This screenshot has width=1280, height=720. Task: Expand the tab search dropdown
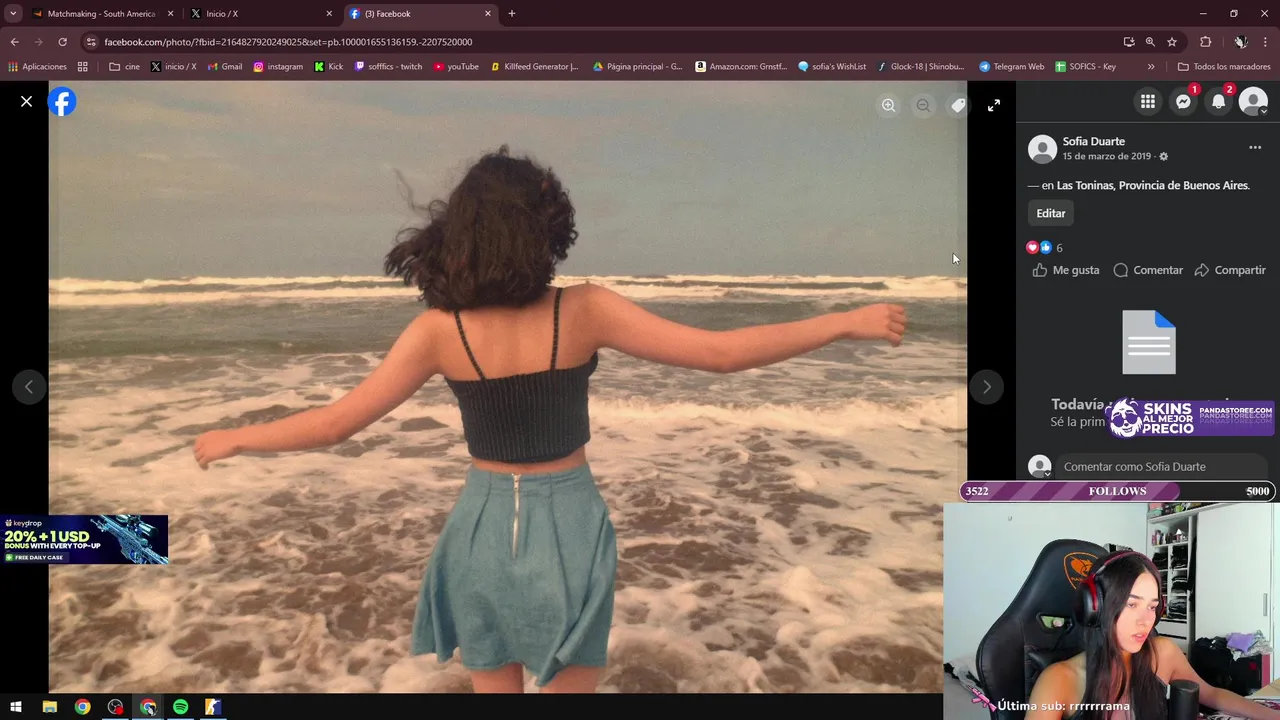13,14
